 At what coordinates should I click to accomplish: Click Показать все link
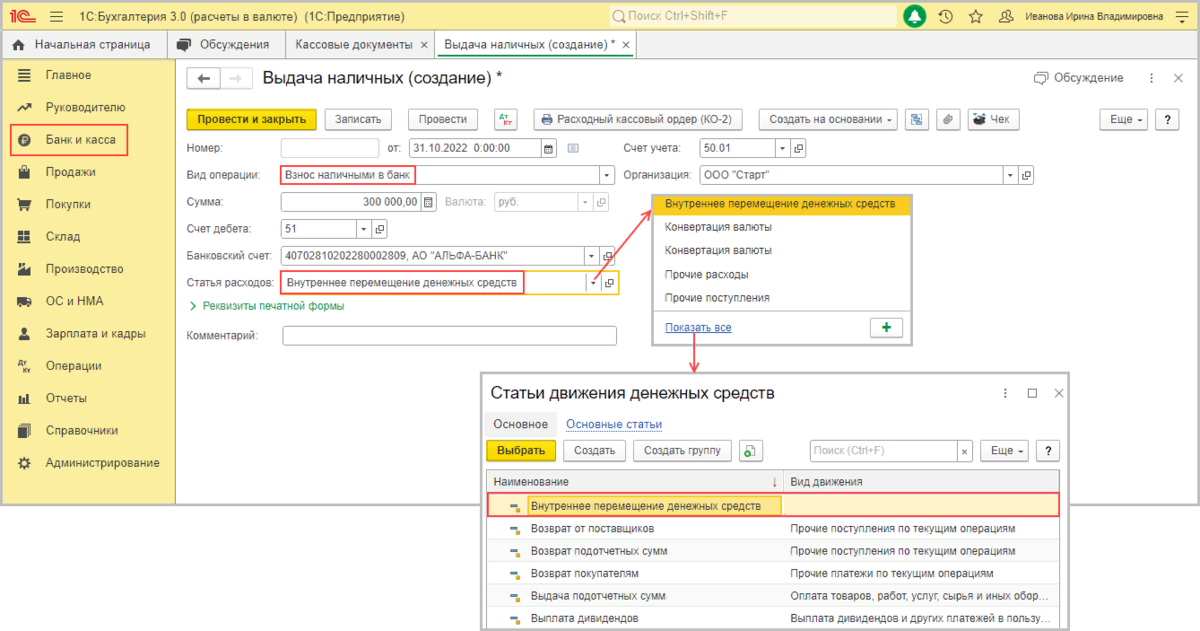click(x=698, y=327)
